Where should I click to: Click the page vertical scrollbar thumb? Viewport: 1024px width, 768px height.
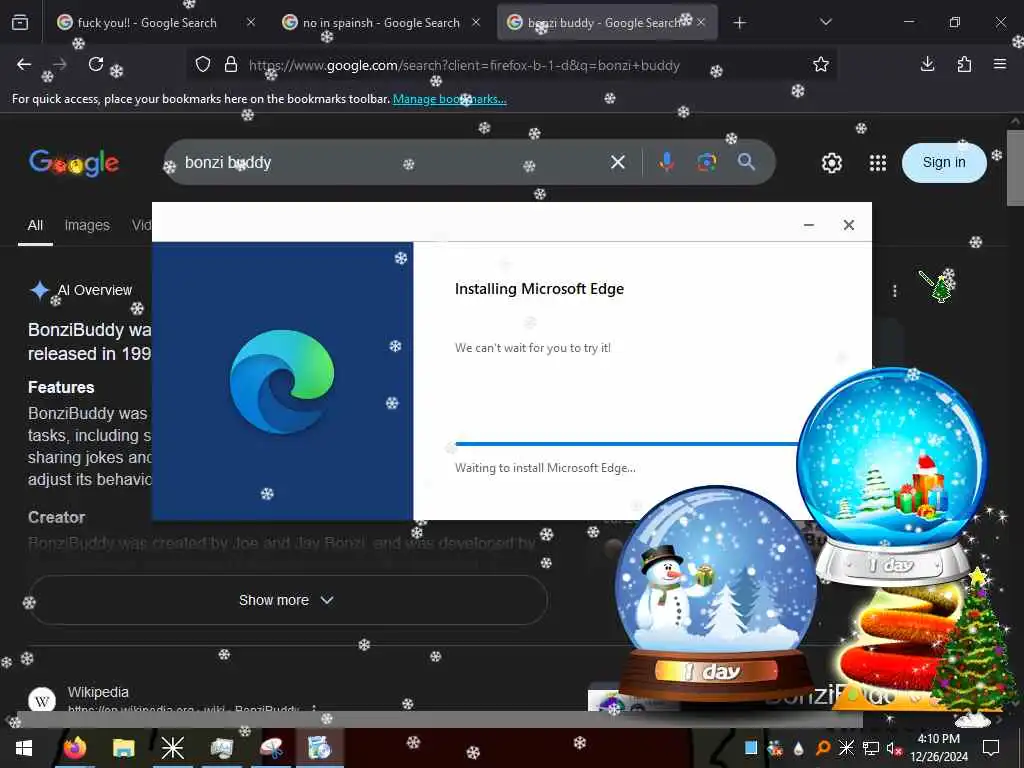(1015, 168)
